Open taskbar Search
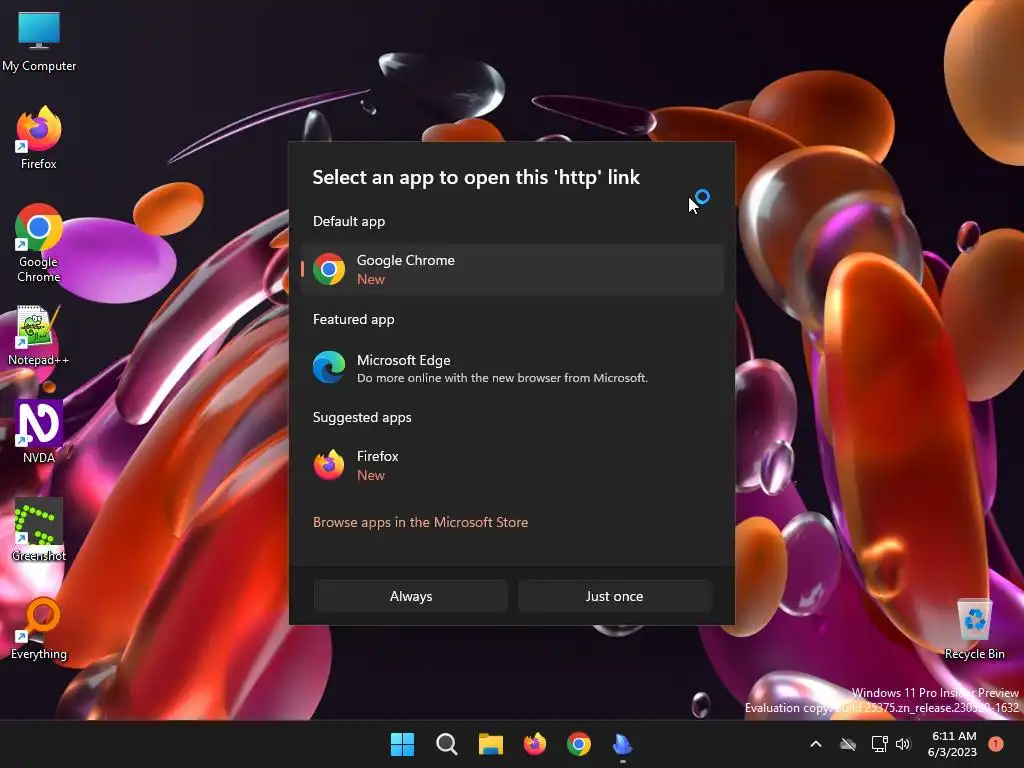Viewport: 1024px width, 768px height. click(x=447, y=744)
